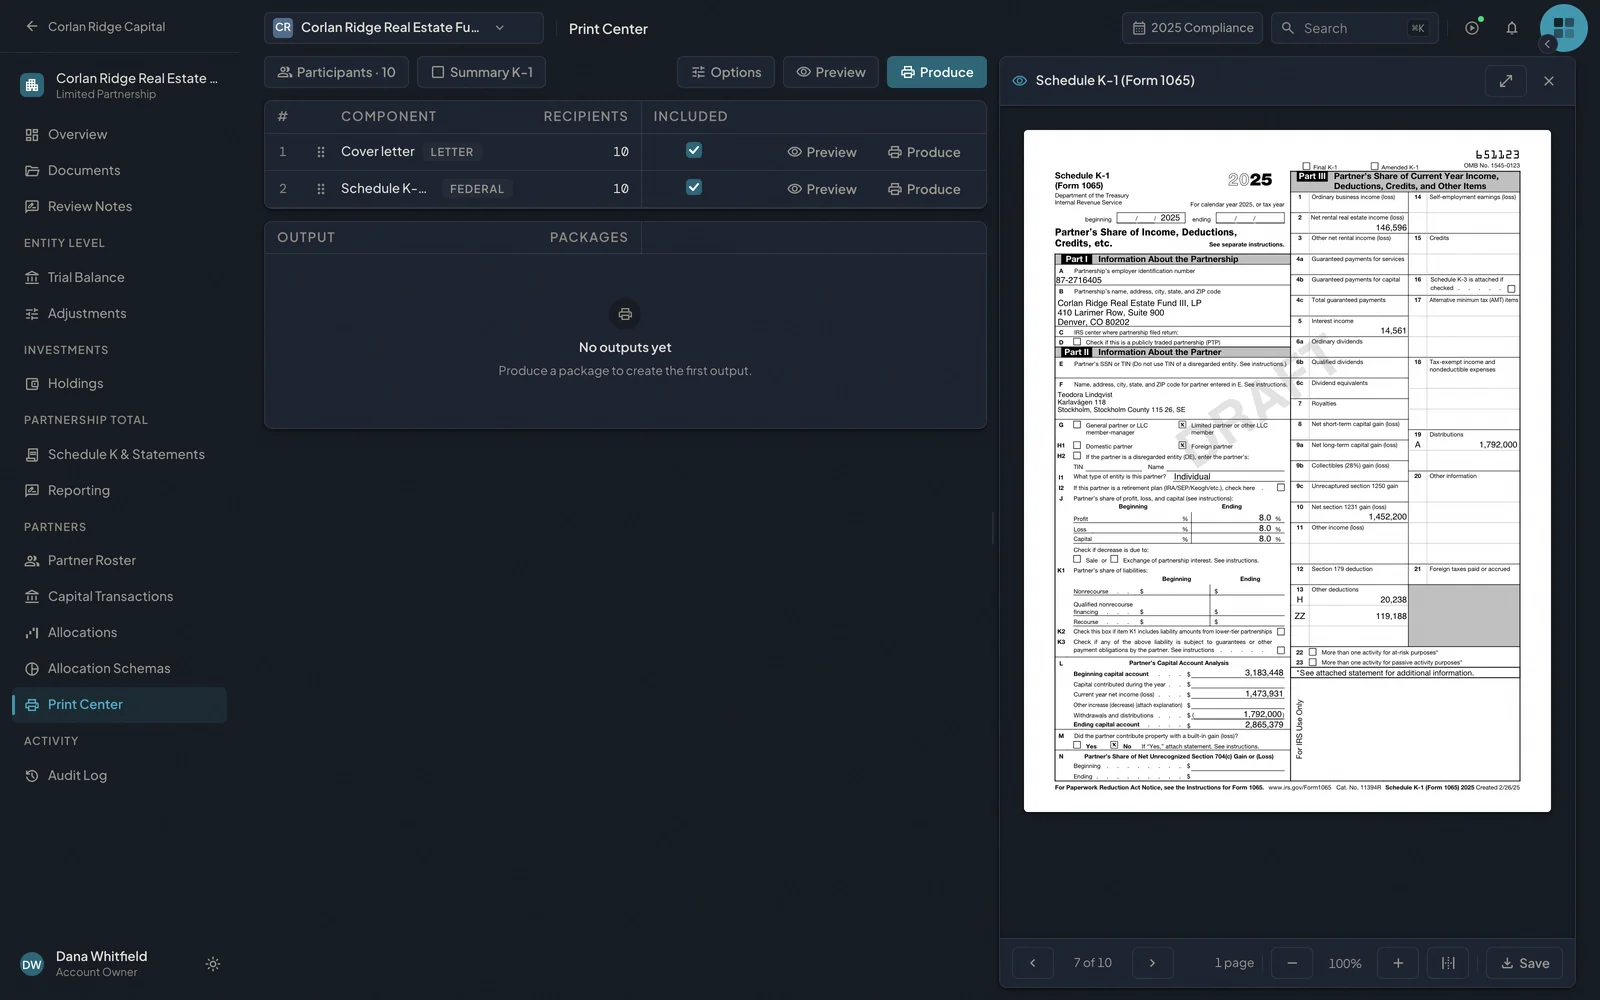Click the main Produce button
Viewport: 1600px width, 1000px height.
tap(937, 72)
